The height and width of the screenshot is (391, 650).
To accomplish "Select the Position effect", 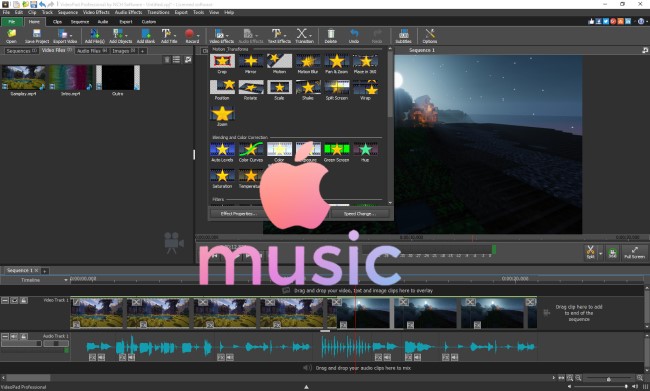I will (x=222, y=90).
